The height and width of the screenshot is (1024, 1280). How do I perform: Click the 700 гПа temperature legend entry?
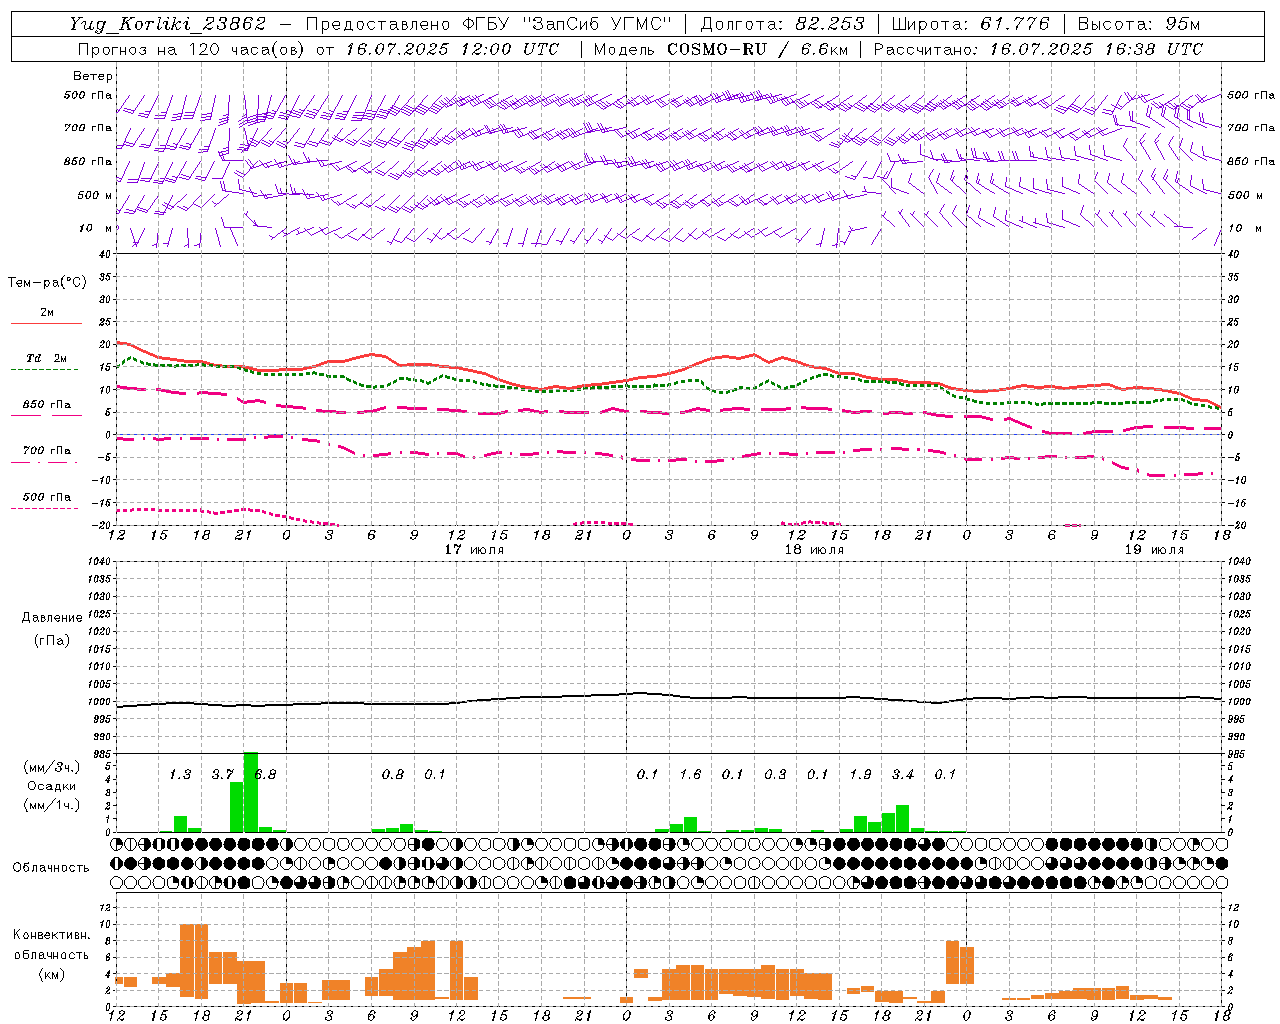point(46,450)
